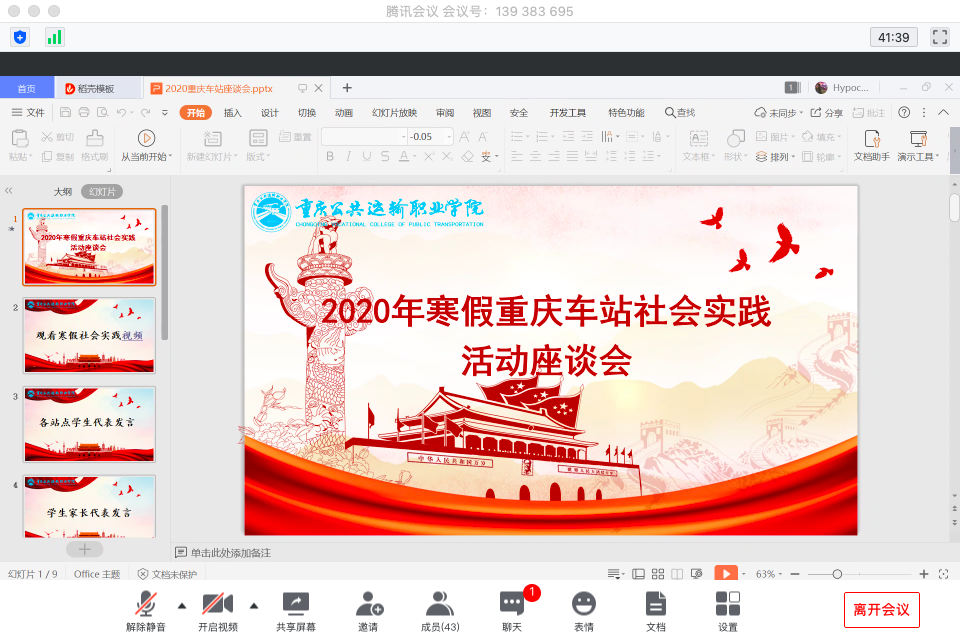Click the Leave Meeting (离开会议) button

click(881, 609)
